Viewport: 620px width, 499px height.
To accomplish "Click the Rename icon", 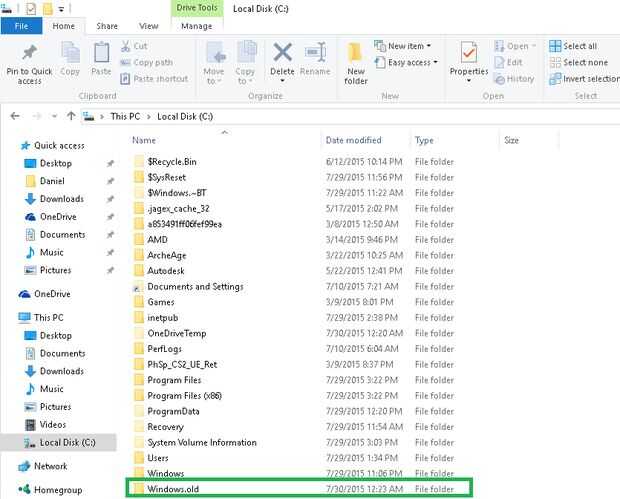I will click(315, 52).
